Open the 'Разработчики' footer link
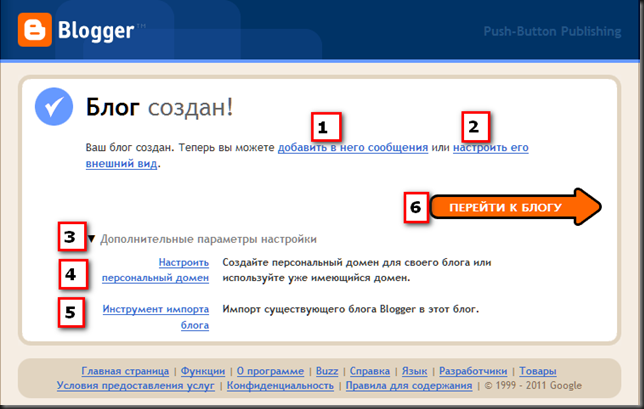This screenshot has height=409, width=644. pyautogui.click(x=473, y=371)
